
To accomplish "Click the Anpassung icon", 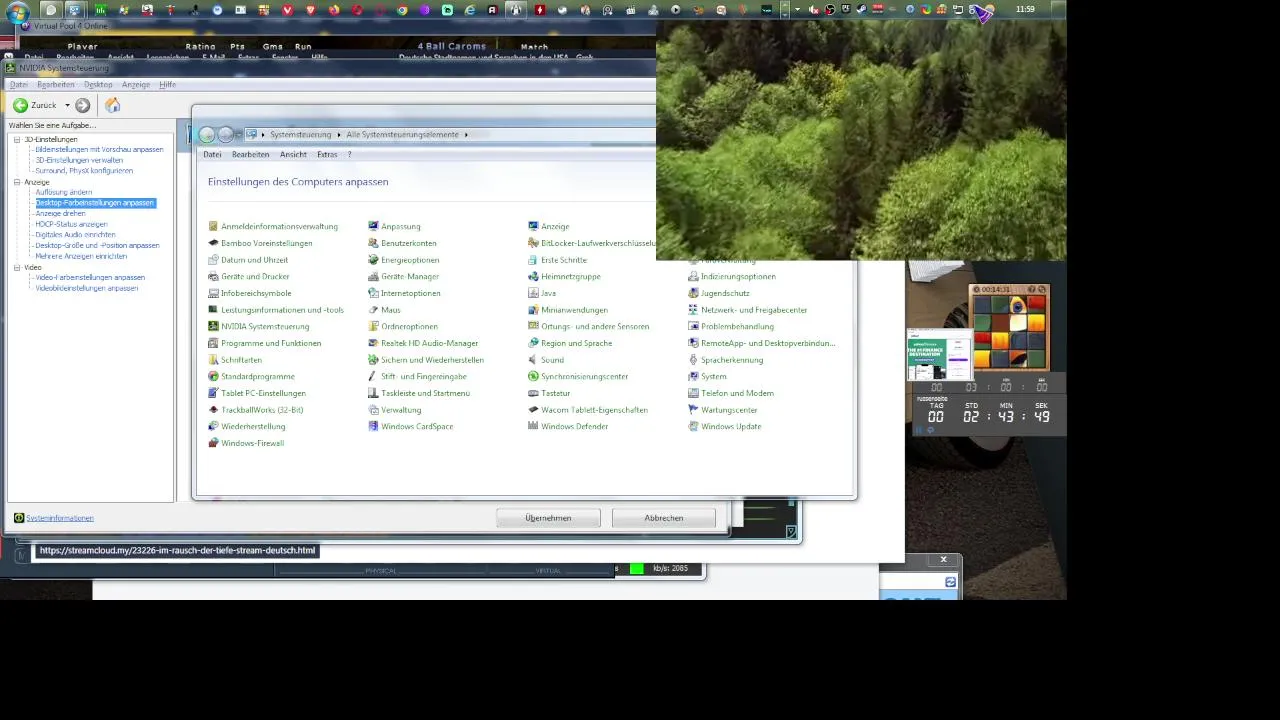I will pyautogui.click(x=373, y=226).
